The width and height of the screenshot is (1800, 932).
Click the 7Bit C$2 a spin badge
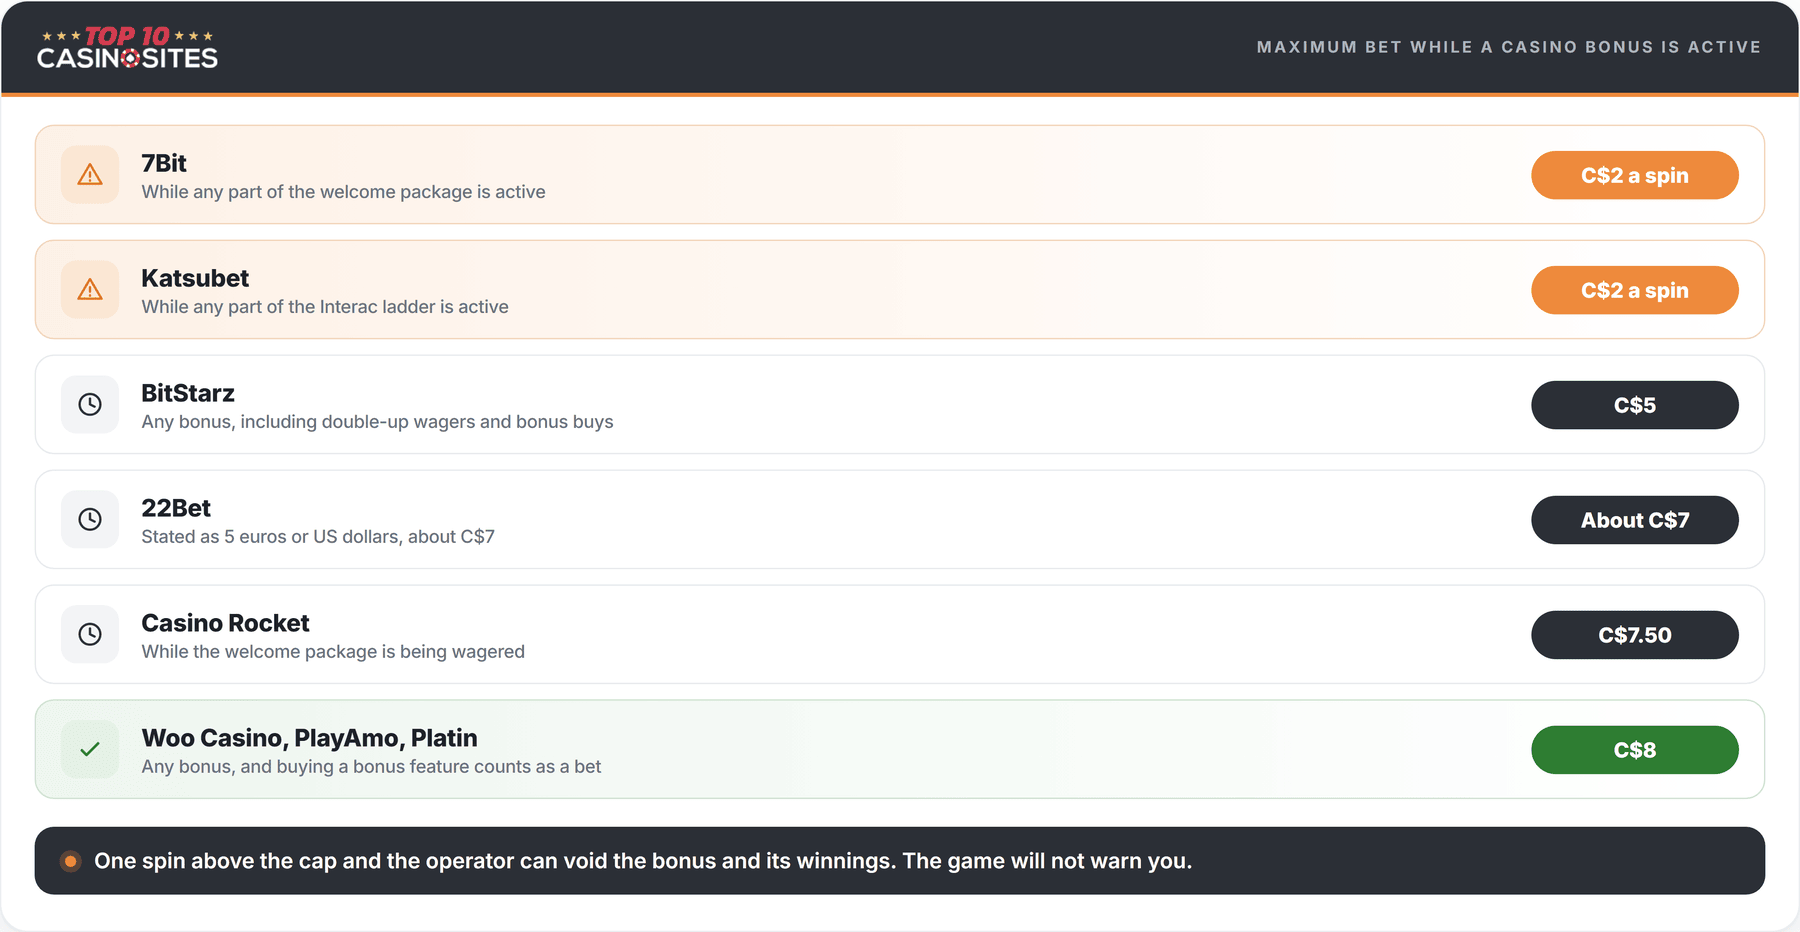[1635, 175]
